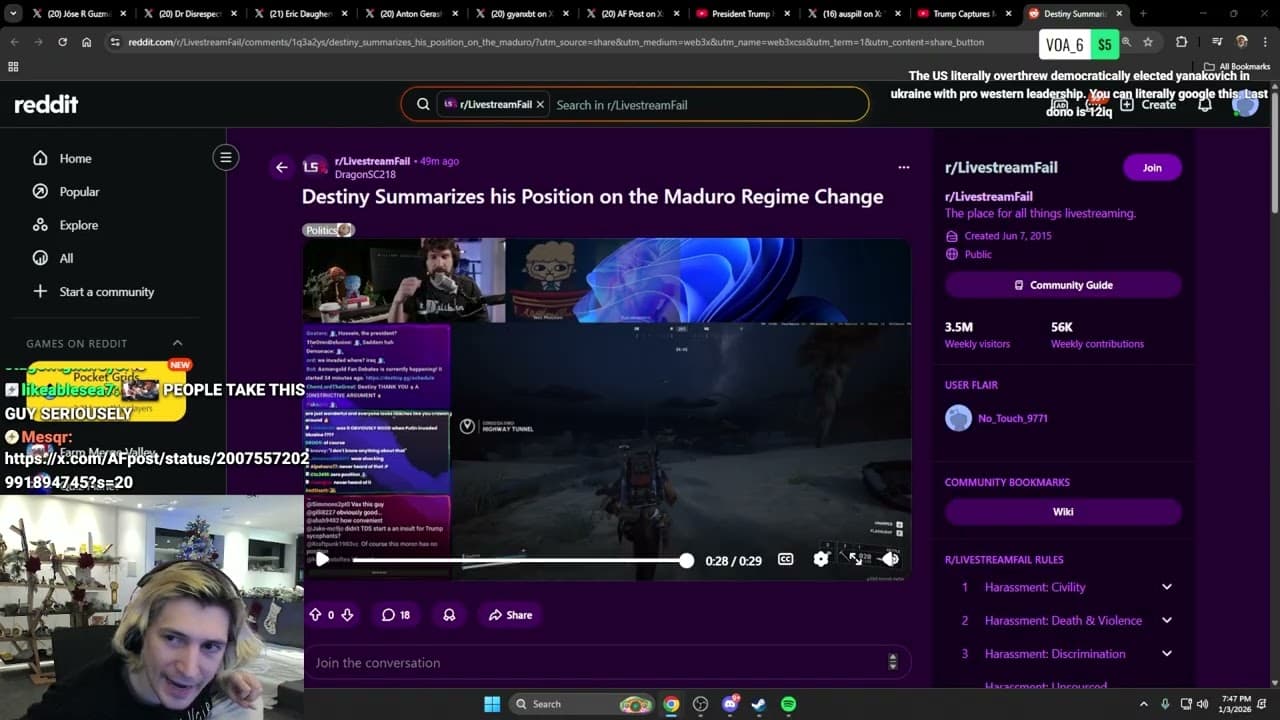Screen dimensions: 1280x720
Task: Mute the video with the volume icon
Action: coord(889,560)
